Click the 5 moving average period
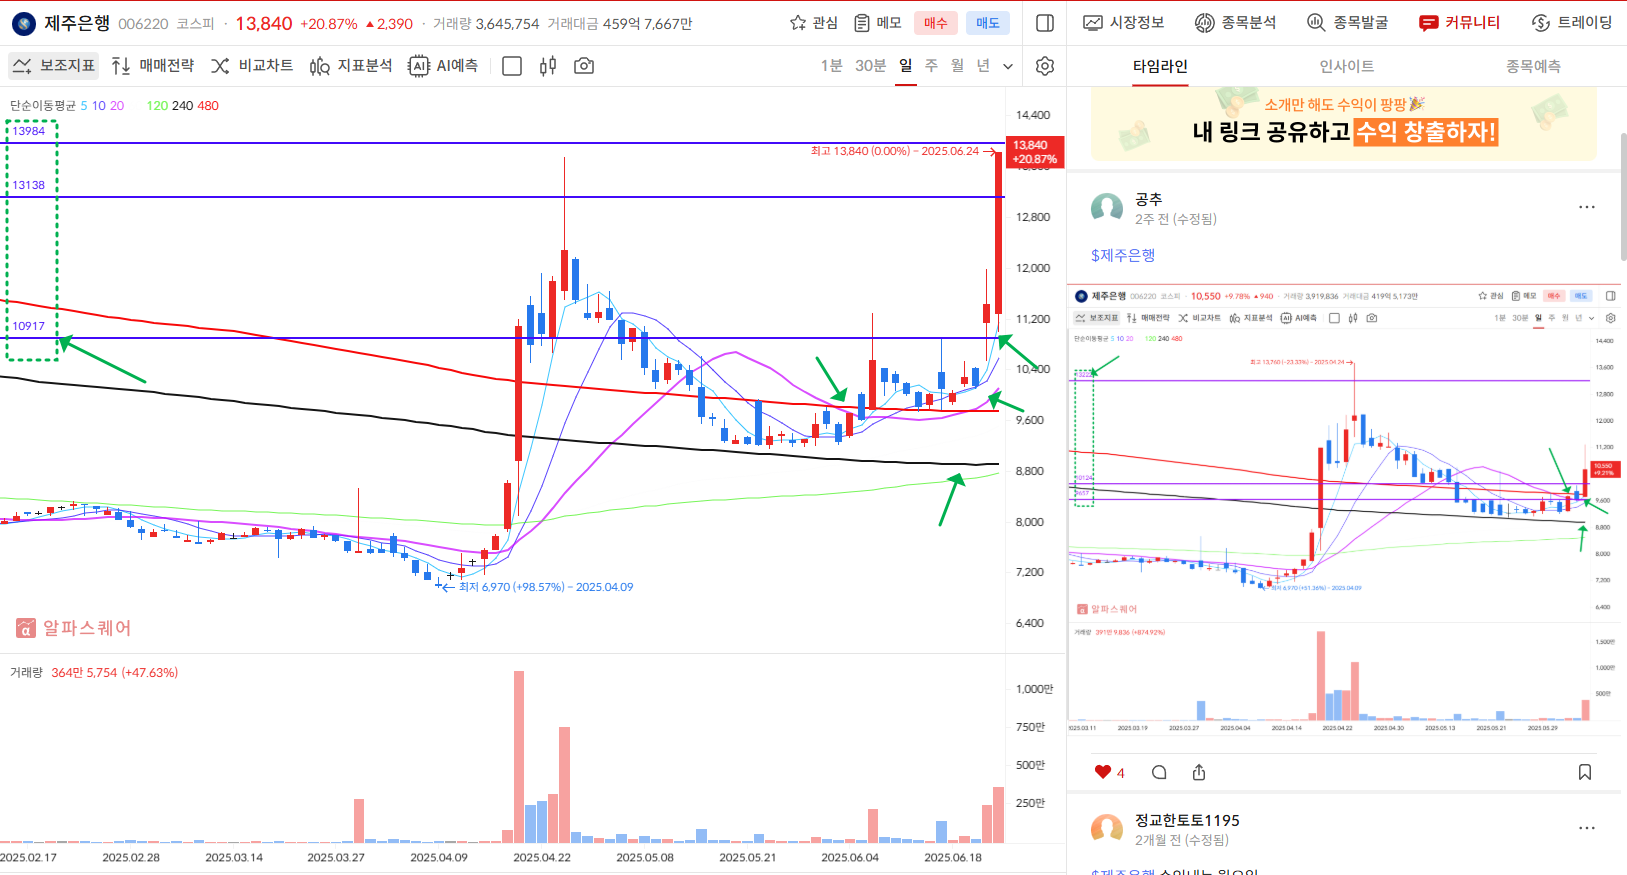This screenshot has width=1627, height=875. [x=84, y=105]
